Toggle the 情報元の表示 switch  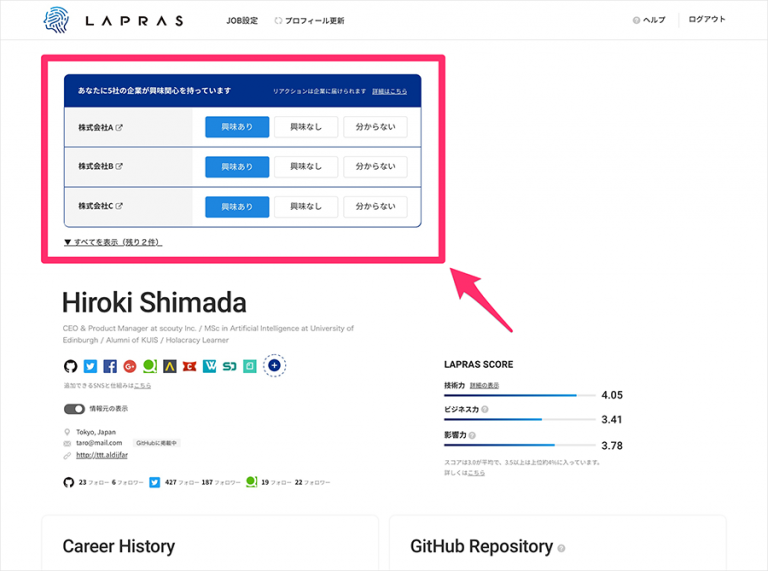(x=74, y=409)
